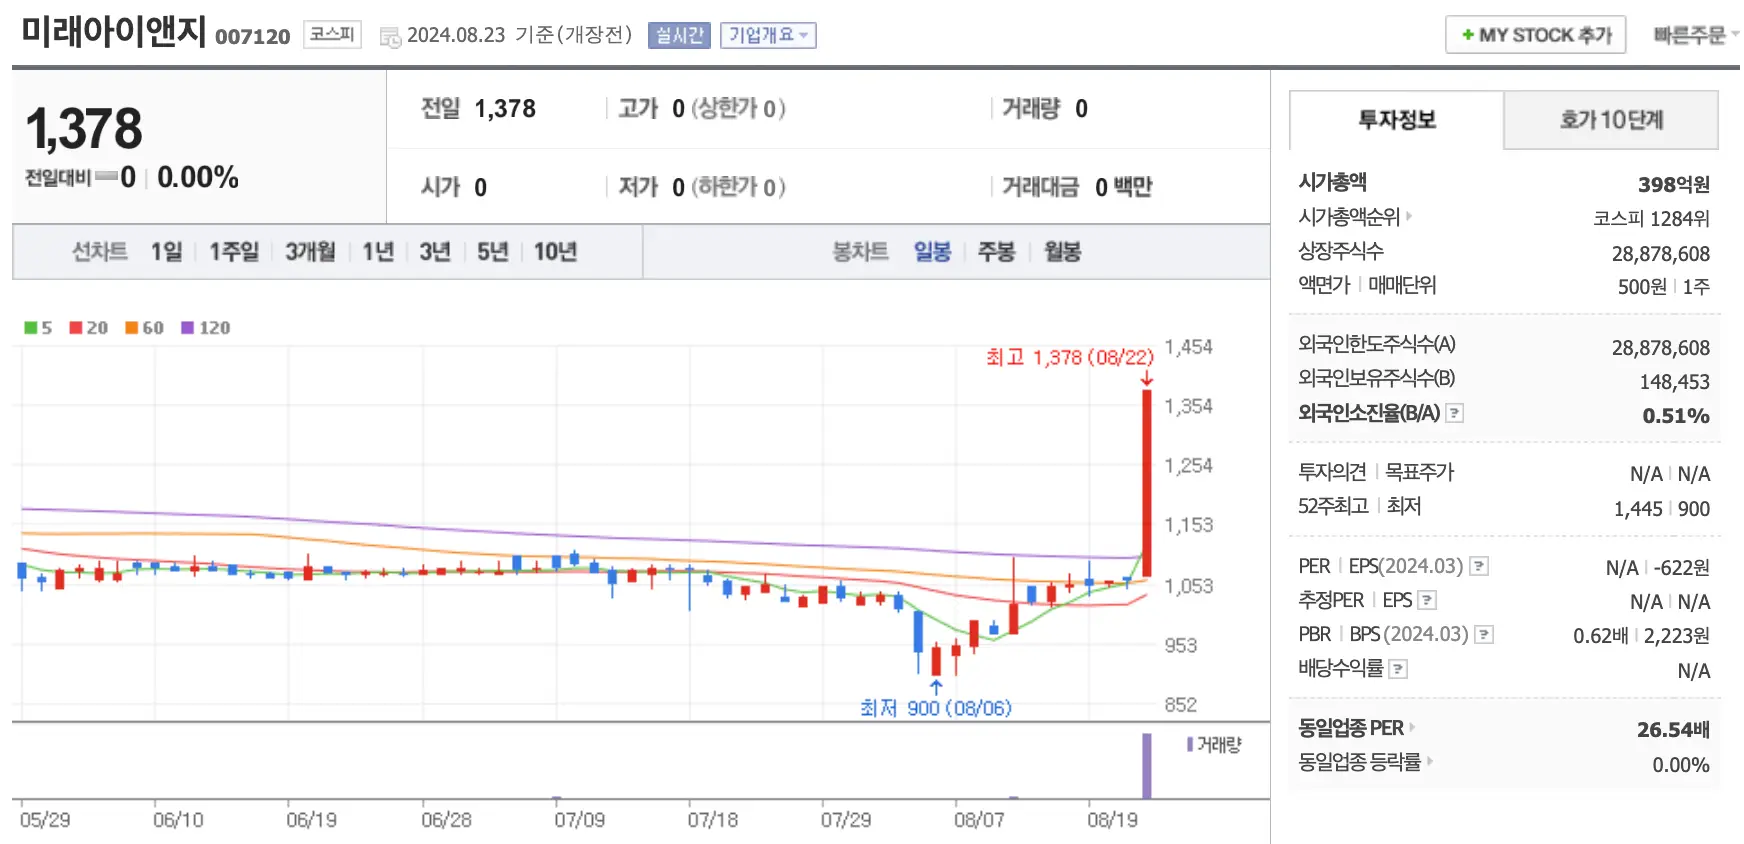The image size is (1744, 844).
Task: Click the 08/22 red candlestick on chart
Action: click(x=1147, y=483)
